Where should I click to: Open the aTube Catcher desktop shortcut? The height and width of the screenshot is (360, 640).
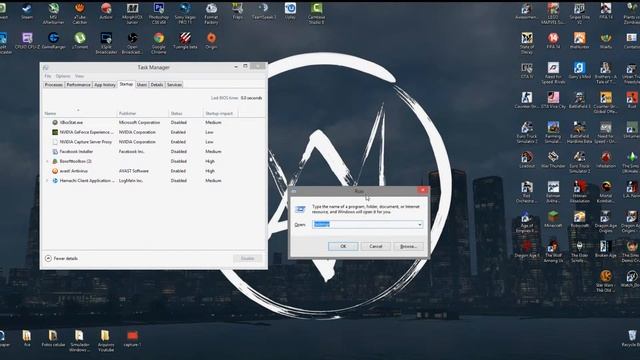[x=80, y=13]
